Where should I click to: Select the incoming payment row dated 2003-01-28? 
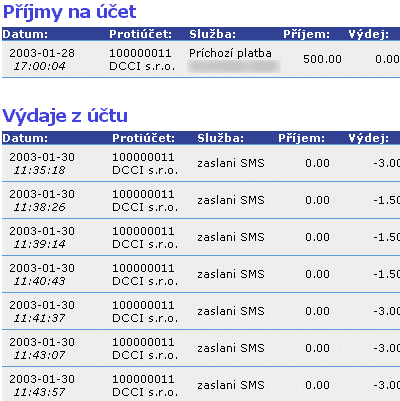pos(201,59)
